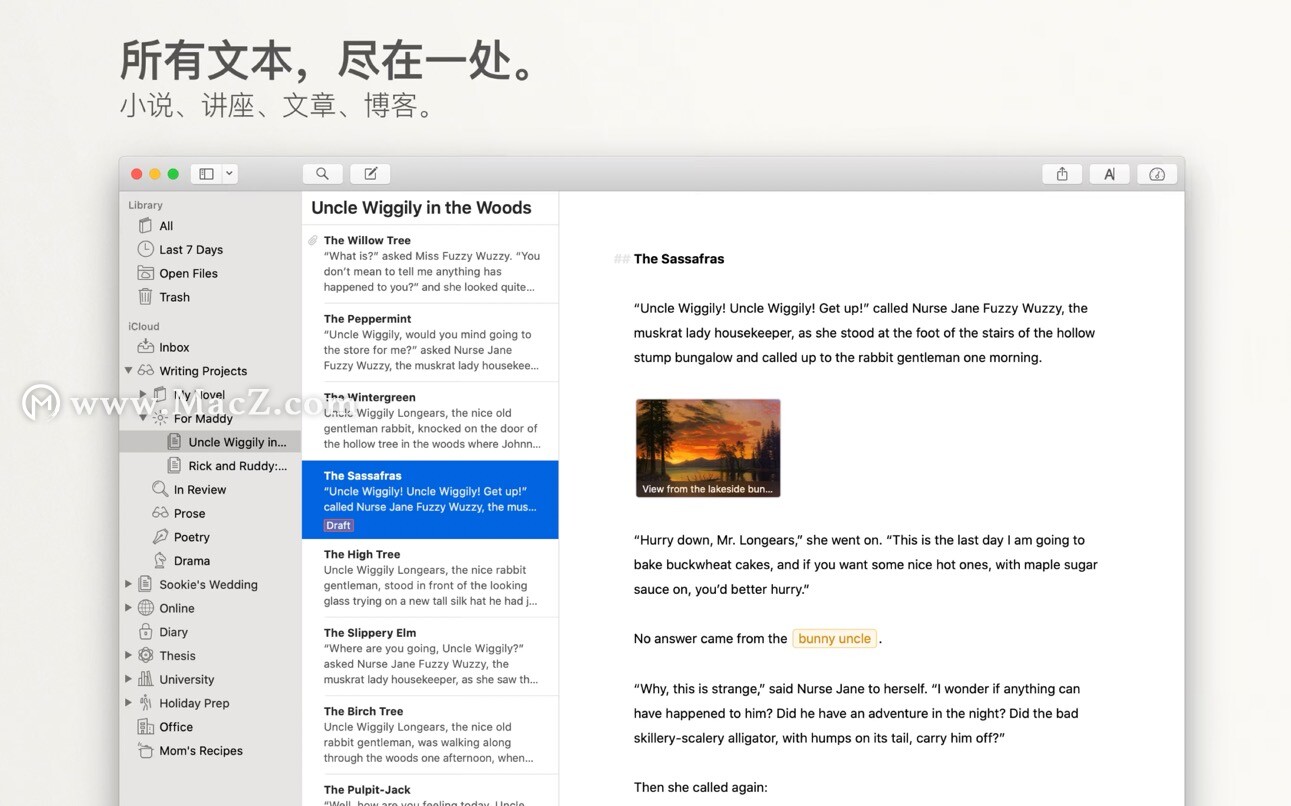The width and height of the screenshot is (1291, 806).
Task: Click the Office cup icon
Action: pos(146,727)
